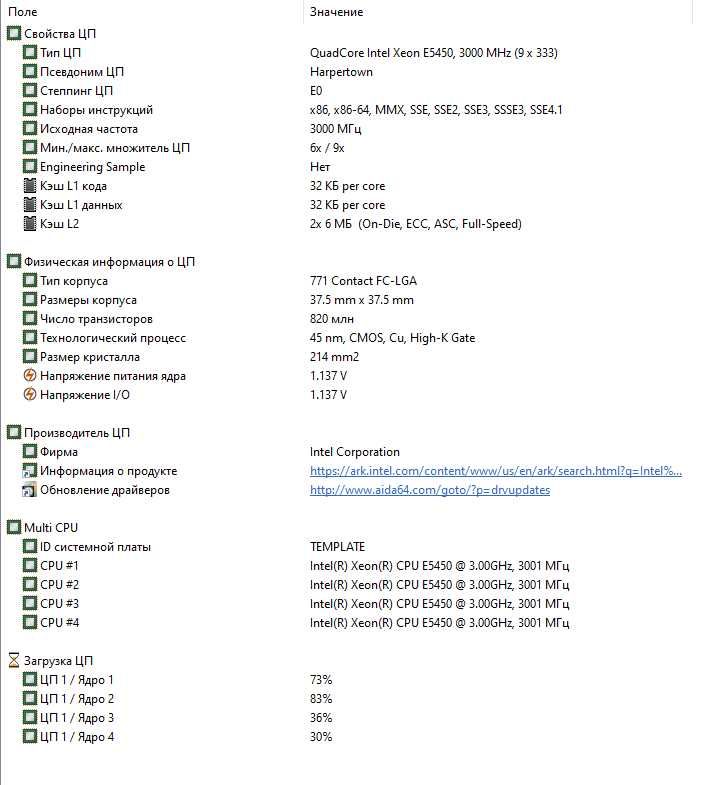The image size is (717, 785).
Task: Click the 37.5 mm x 37.5 mm value
Action: (362, 300)
